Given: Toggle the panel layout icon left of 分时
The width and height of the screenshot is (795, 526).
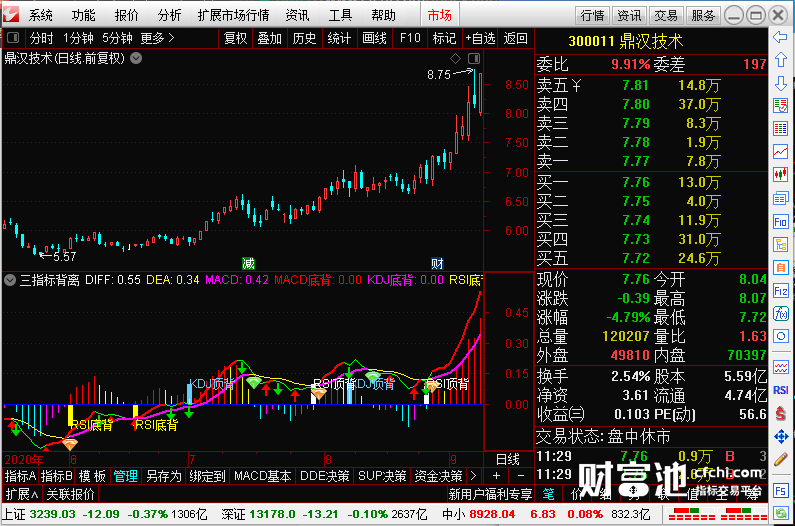Looking at the screenshot, I should point(13,38).
